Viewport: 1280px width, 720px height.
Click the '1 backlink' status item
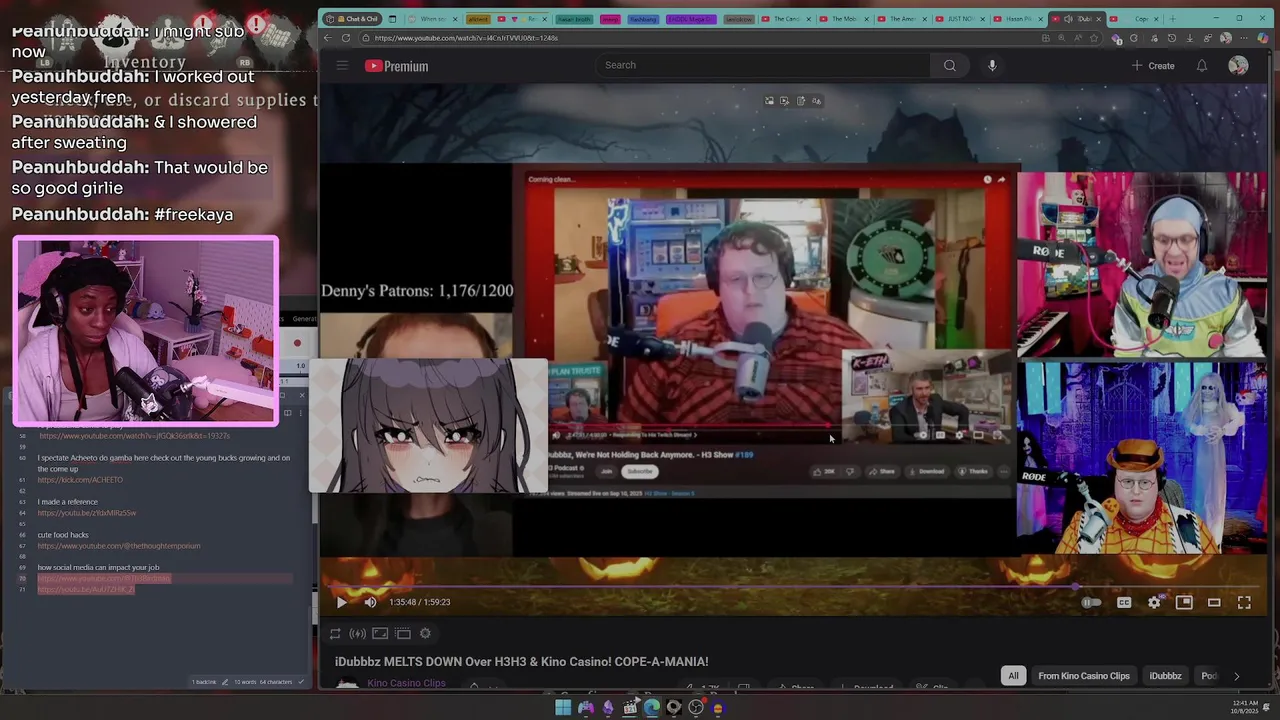pyautogui.click(x=204, y=682)
